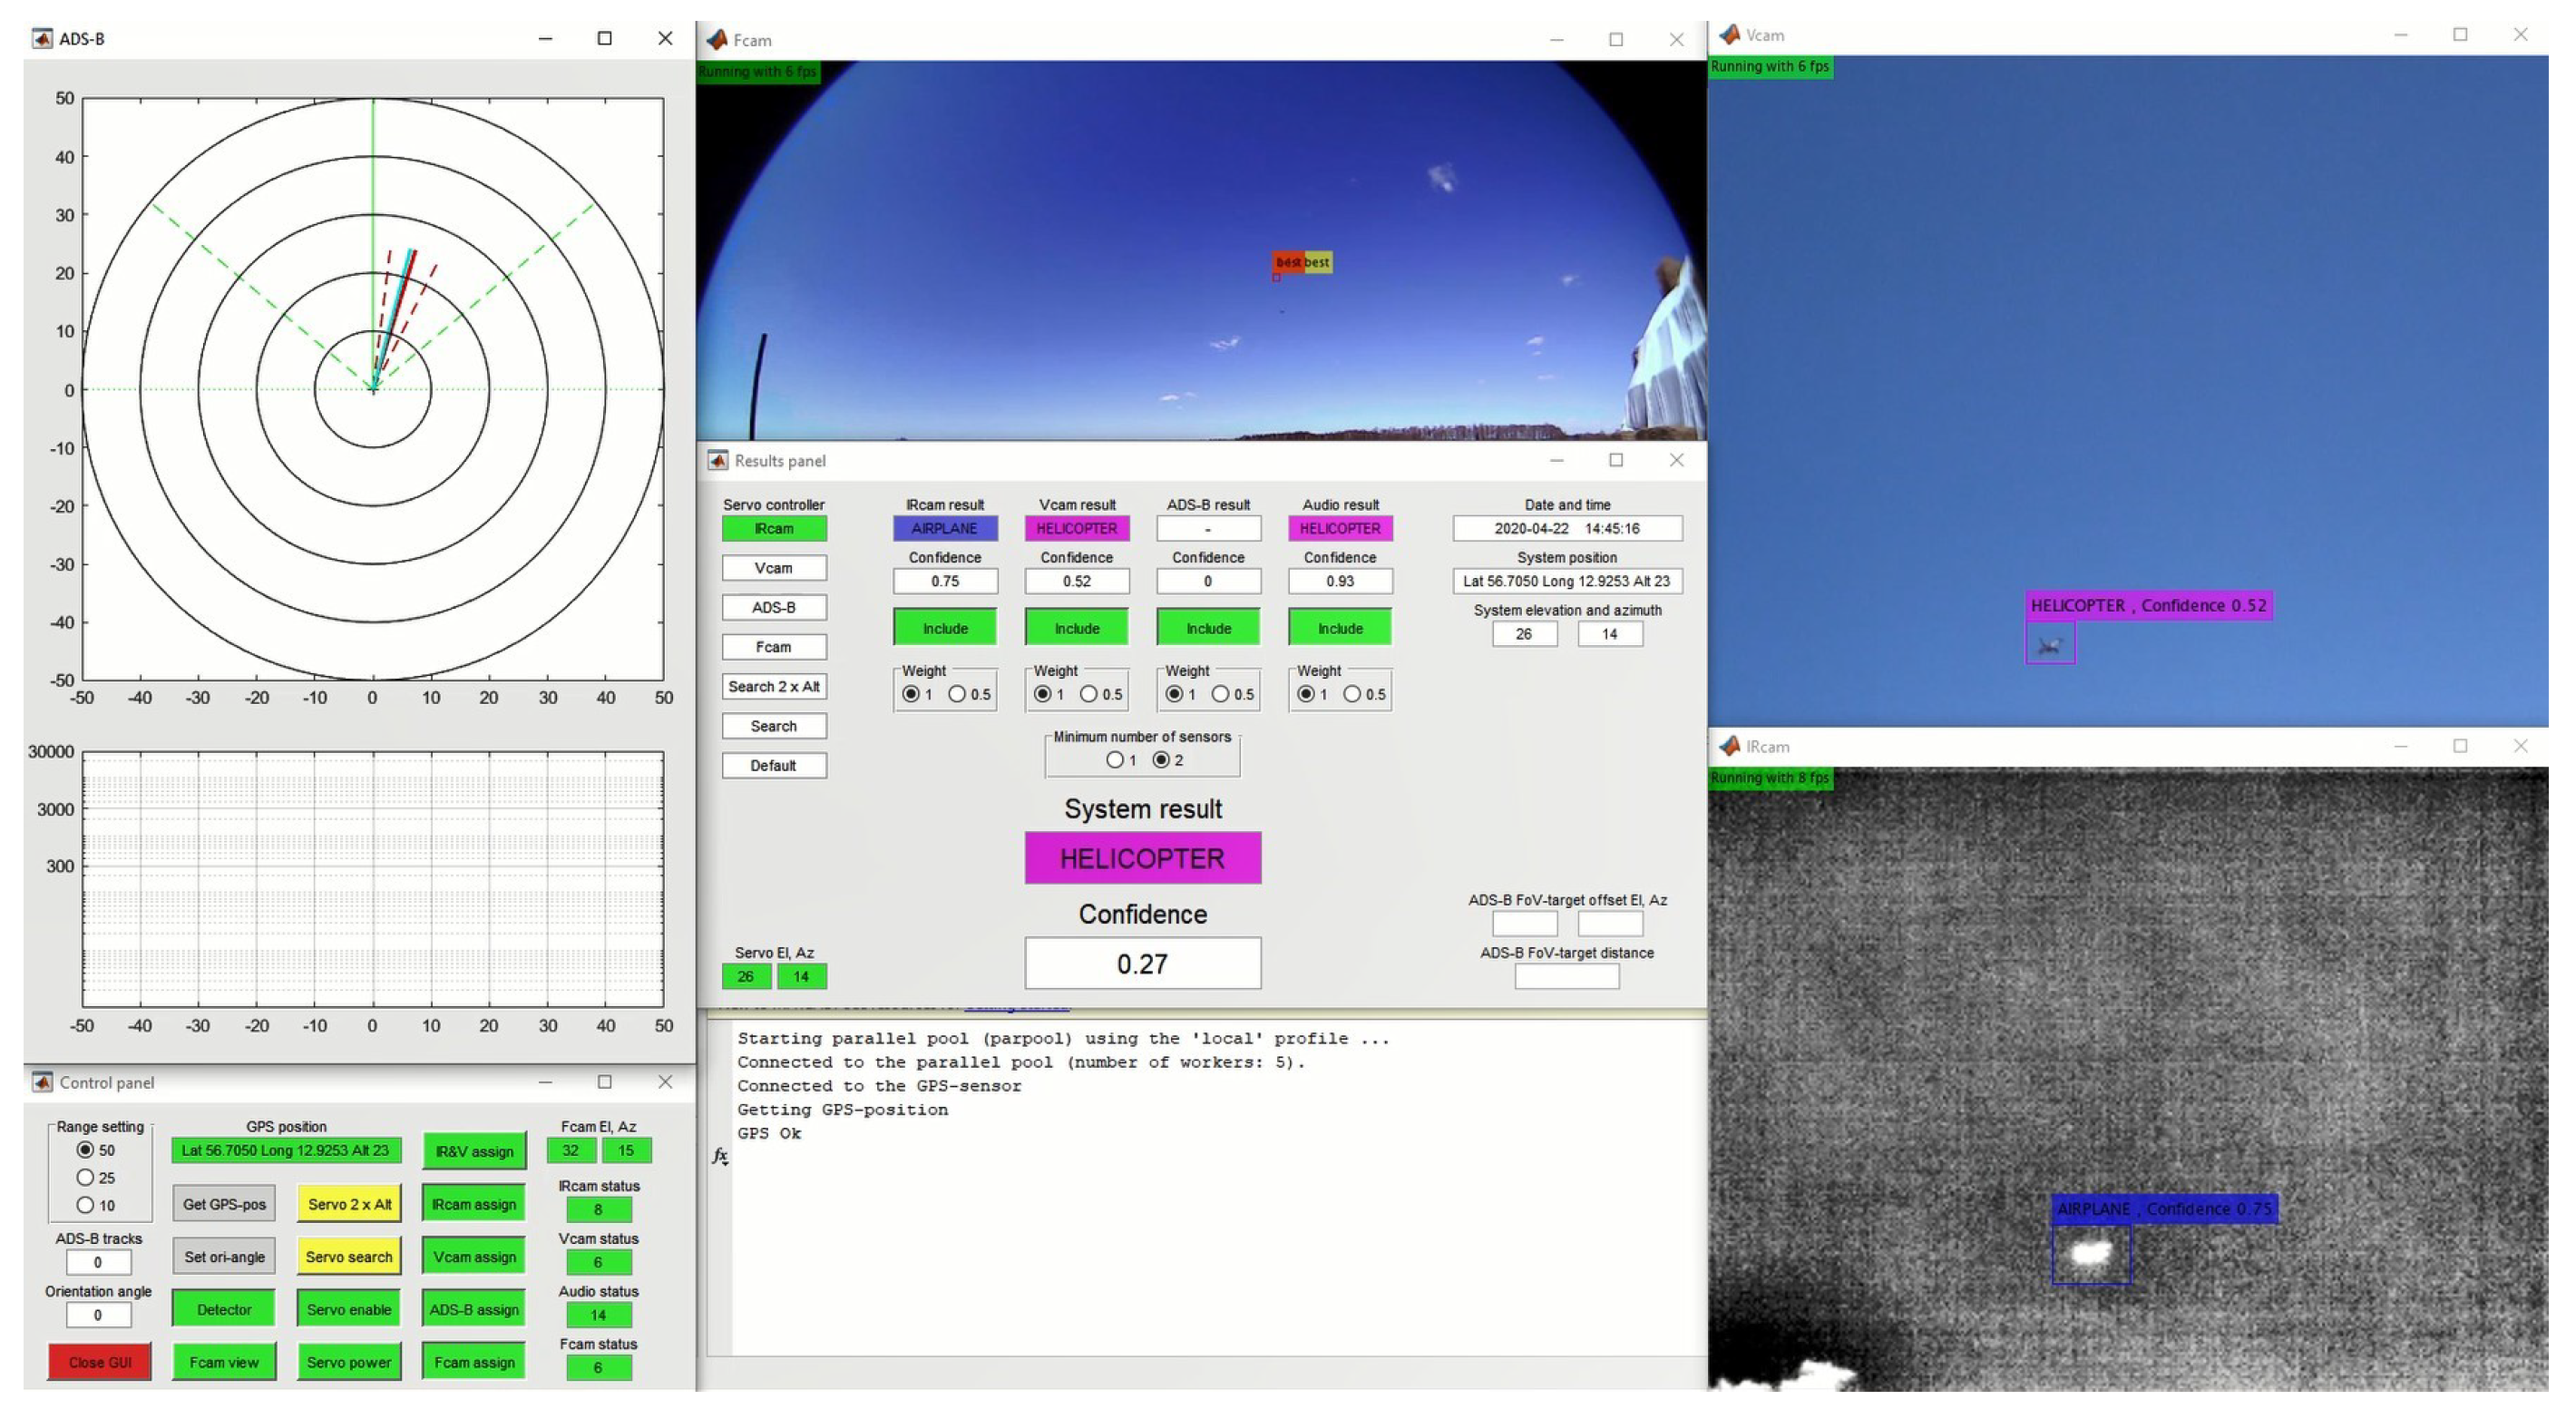Click the fx icon in command window
The image size is (2576, 1419).
719,1156
